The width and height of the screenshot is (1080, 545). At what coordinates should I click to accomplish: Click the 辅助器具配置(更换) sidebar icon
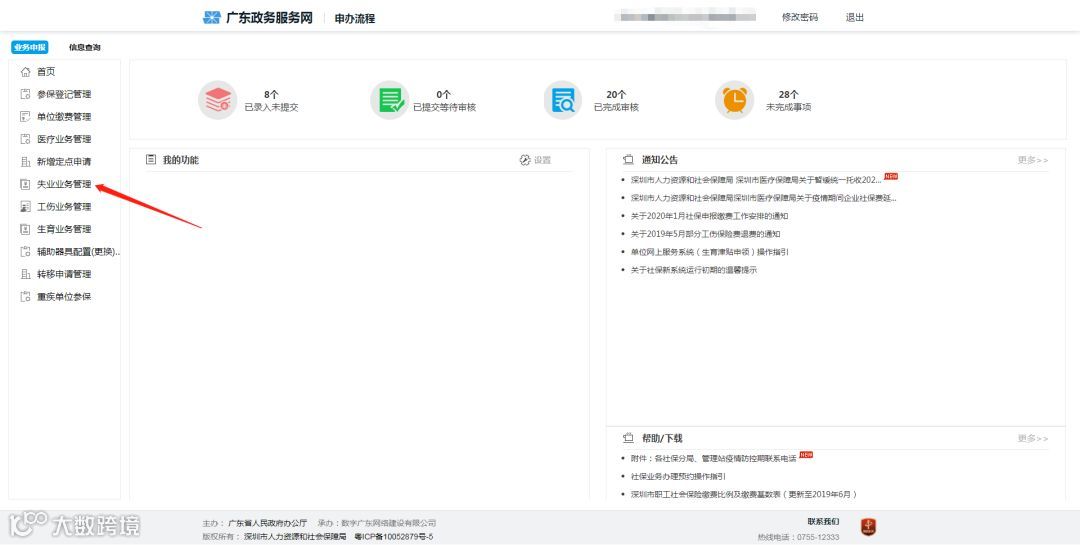pyautogui.click(x=25, y=251)
